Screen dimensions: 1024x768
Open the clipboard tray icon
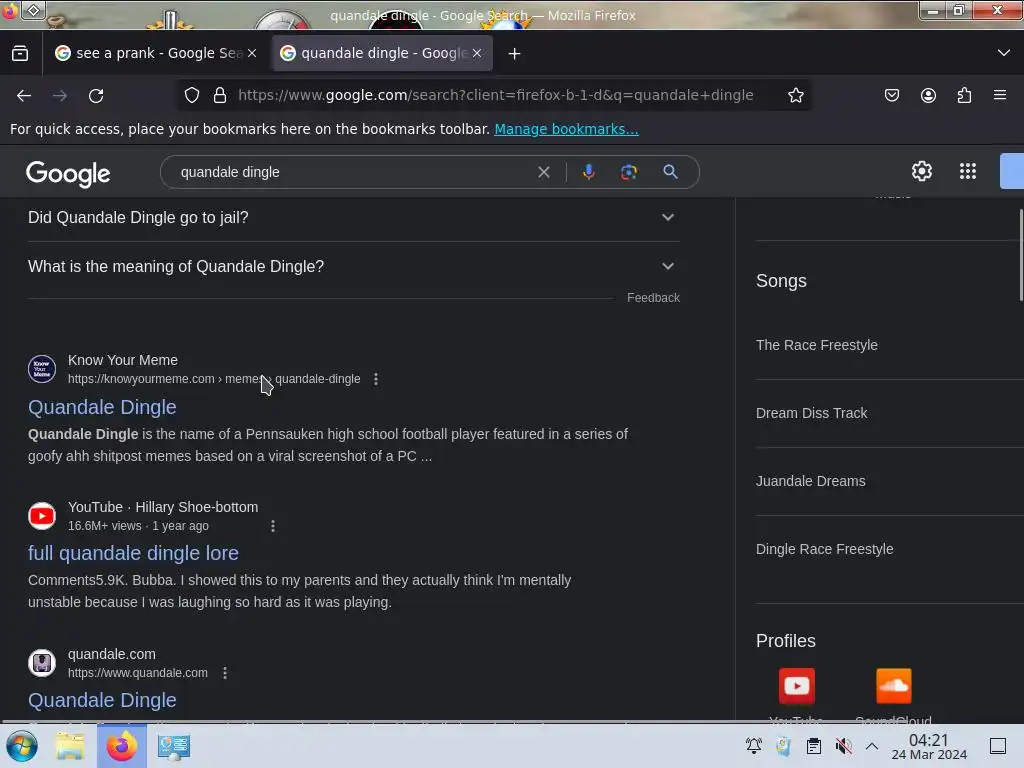coord(814,746)
